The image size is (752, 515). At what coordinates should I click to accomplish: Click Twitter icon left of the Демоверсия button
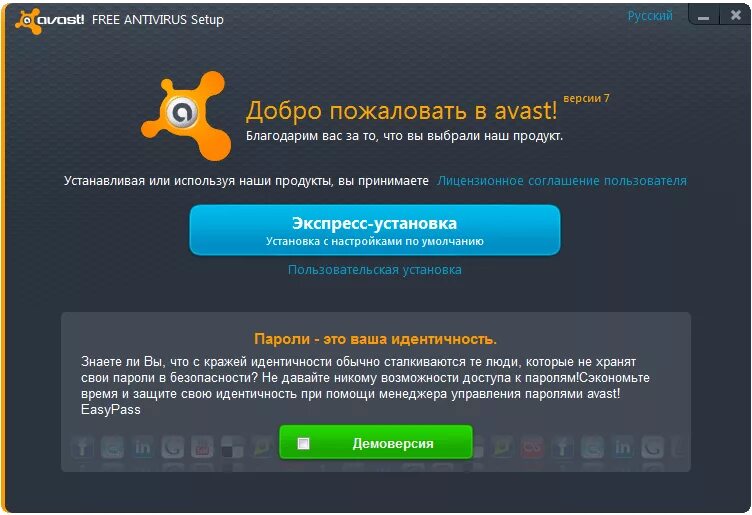[112, 447]
